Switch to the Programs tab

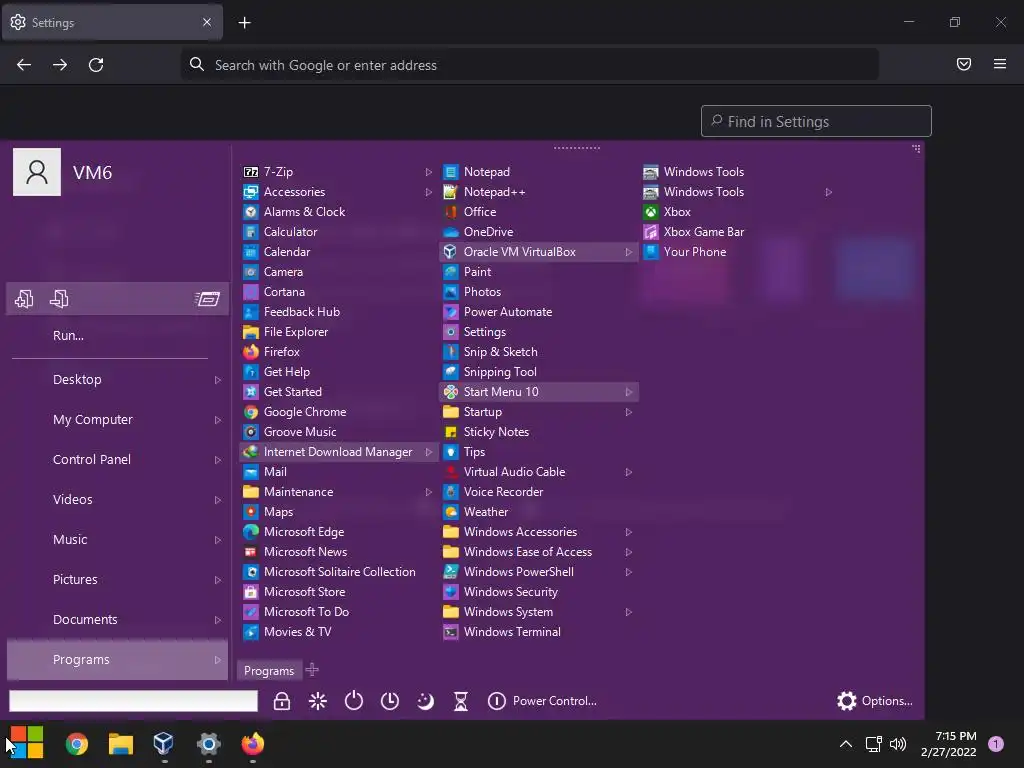tap(269, 670)
